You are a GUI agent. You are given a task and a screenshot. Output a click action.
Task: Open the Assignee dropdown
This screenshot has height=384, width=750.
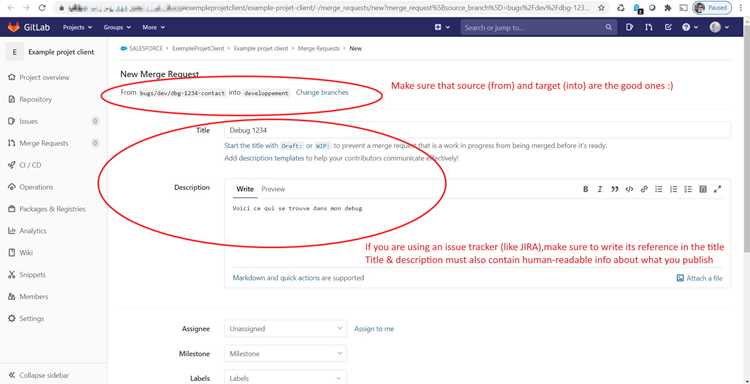coord(286,329)
